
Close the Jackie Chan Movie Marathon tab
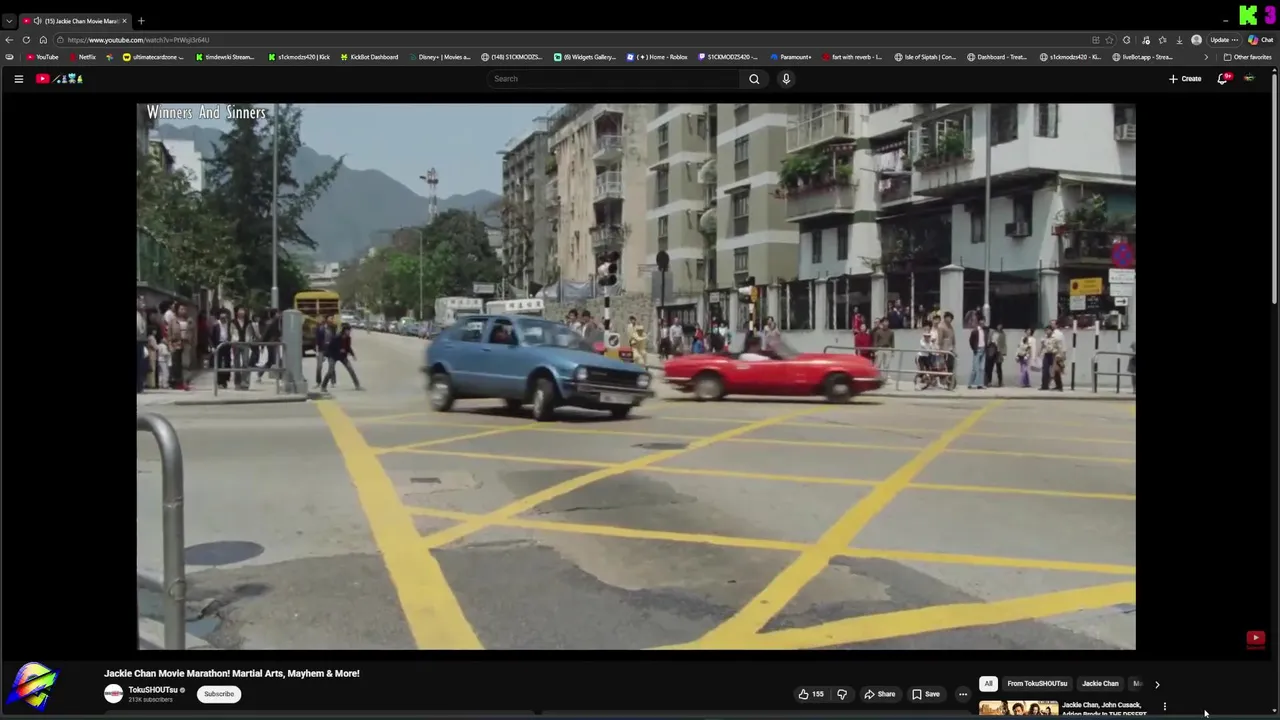[x=125, y=21]
